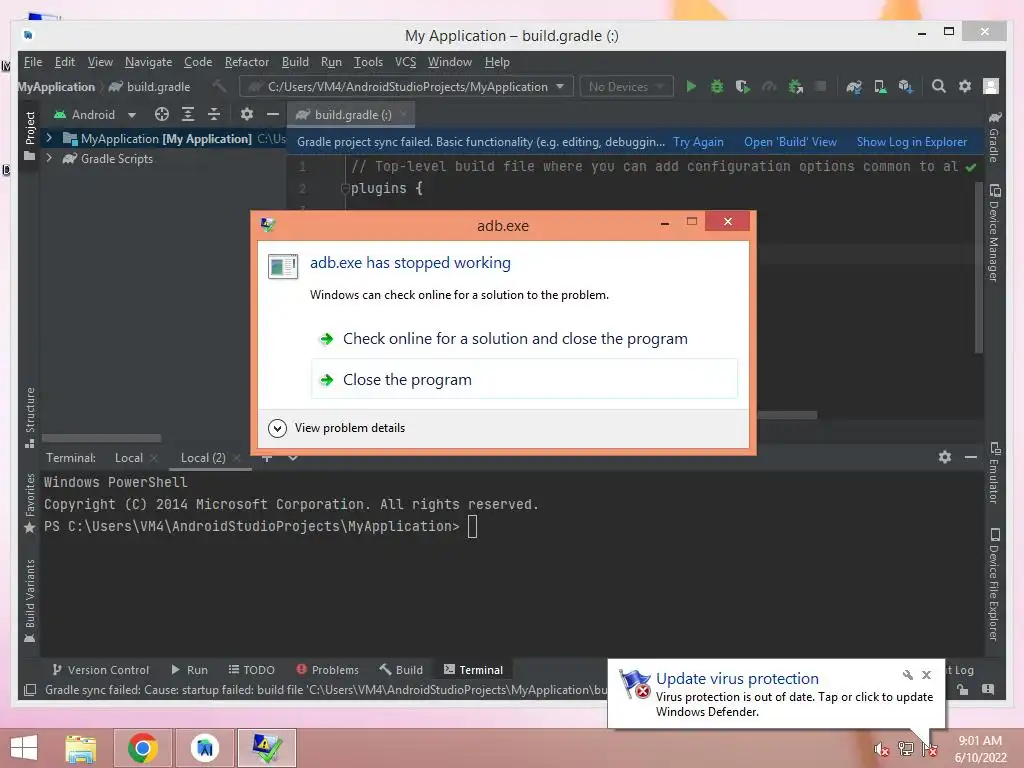Click the Android Studio taskbar icon
Image resolution: width=1024 pixels, height=768 pixels.
[205, 748]
